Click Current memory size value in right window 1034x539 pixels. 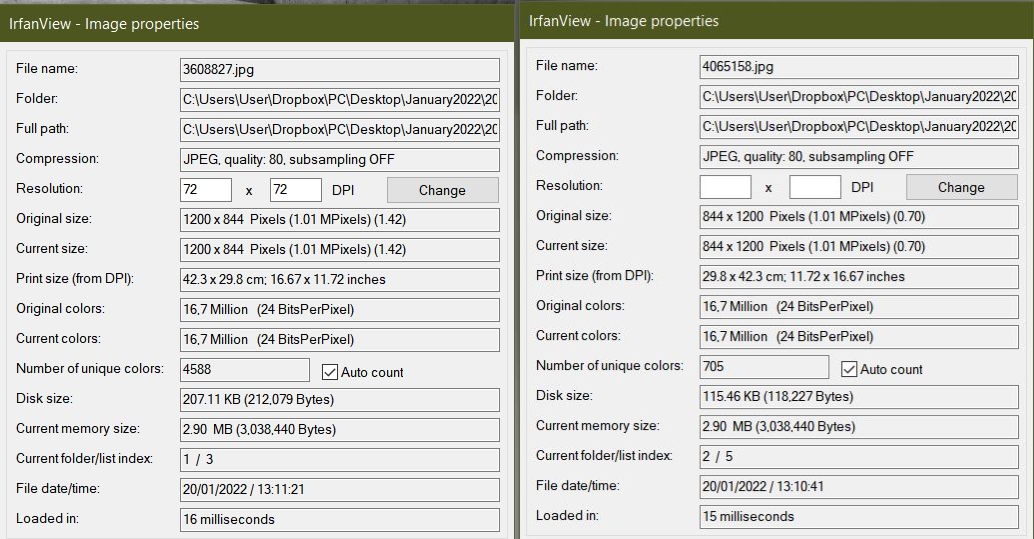pos(859,427)
